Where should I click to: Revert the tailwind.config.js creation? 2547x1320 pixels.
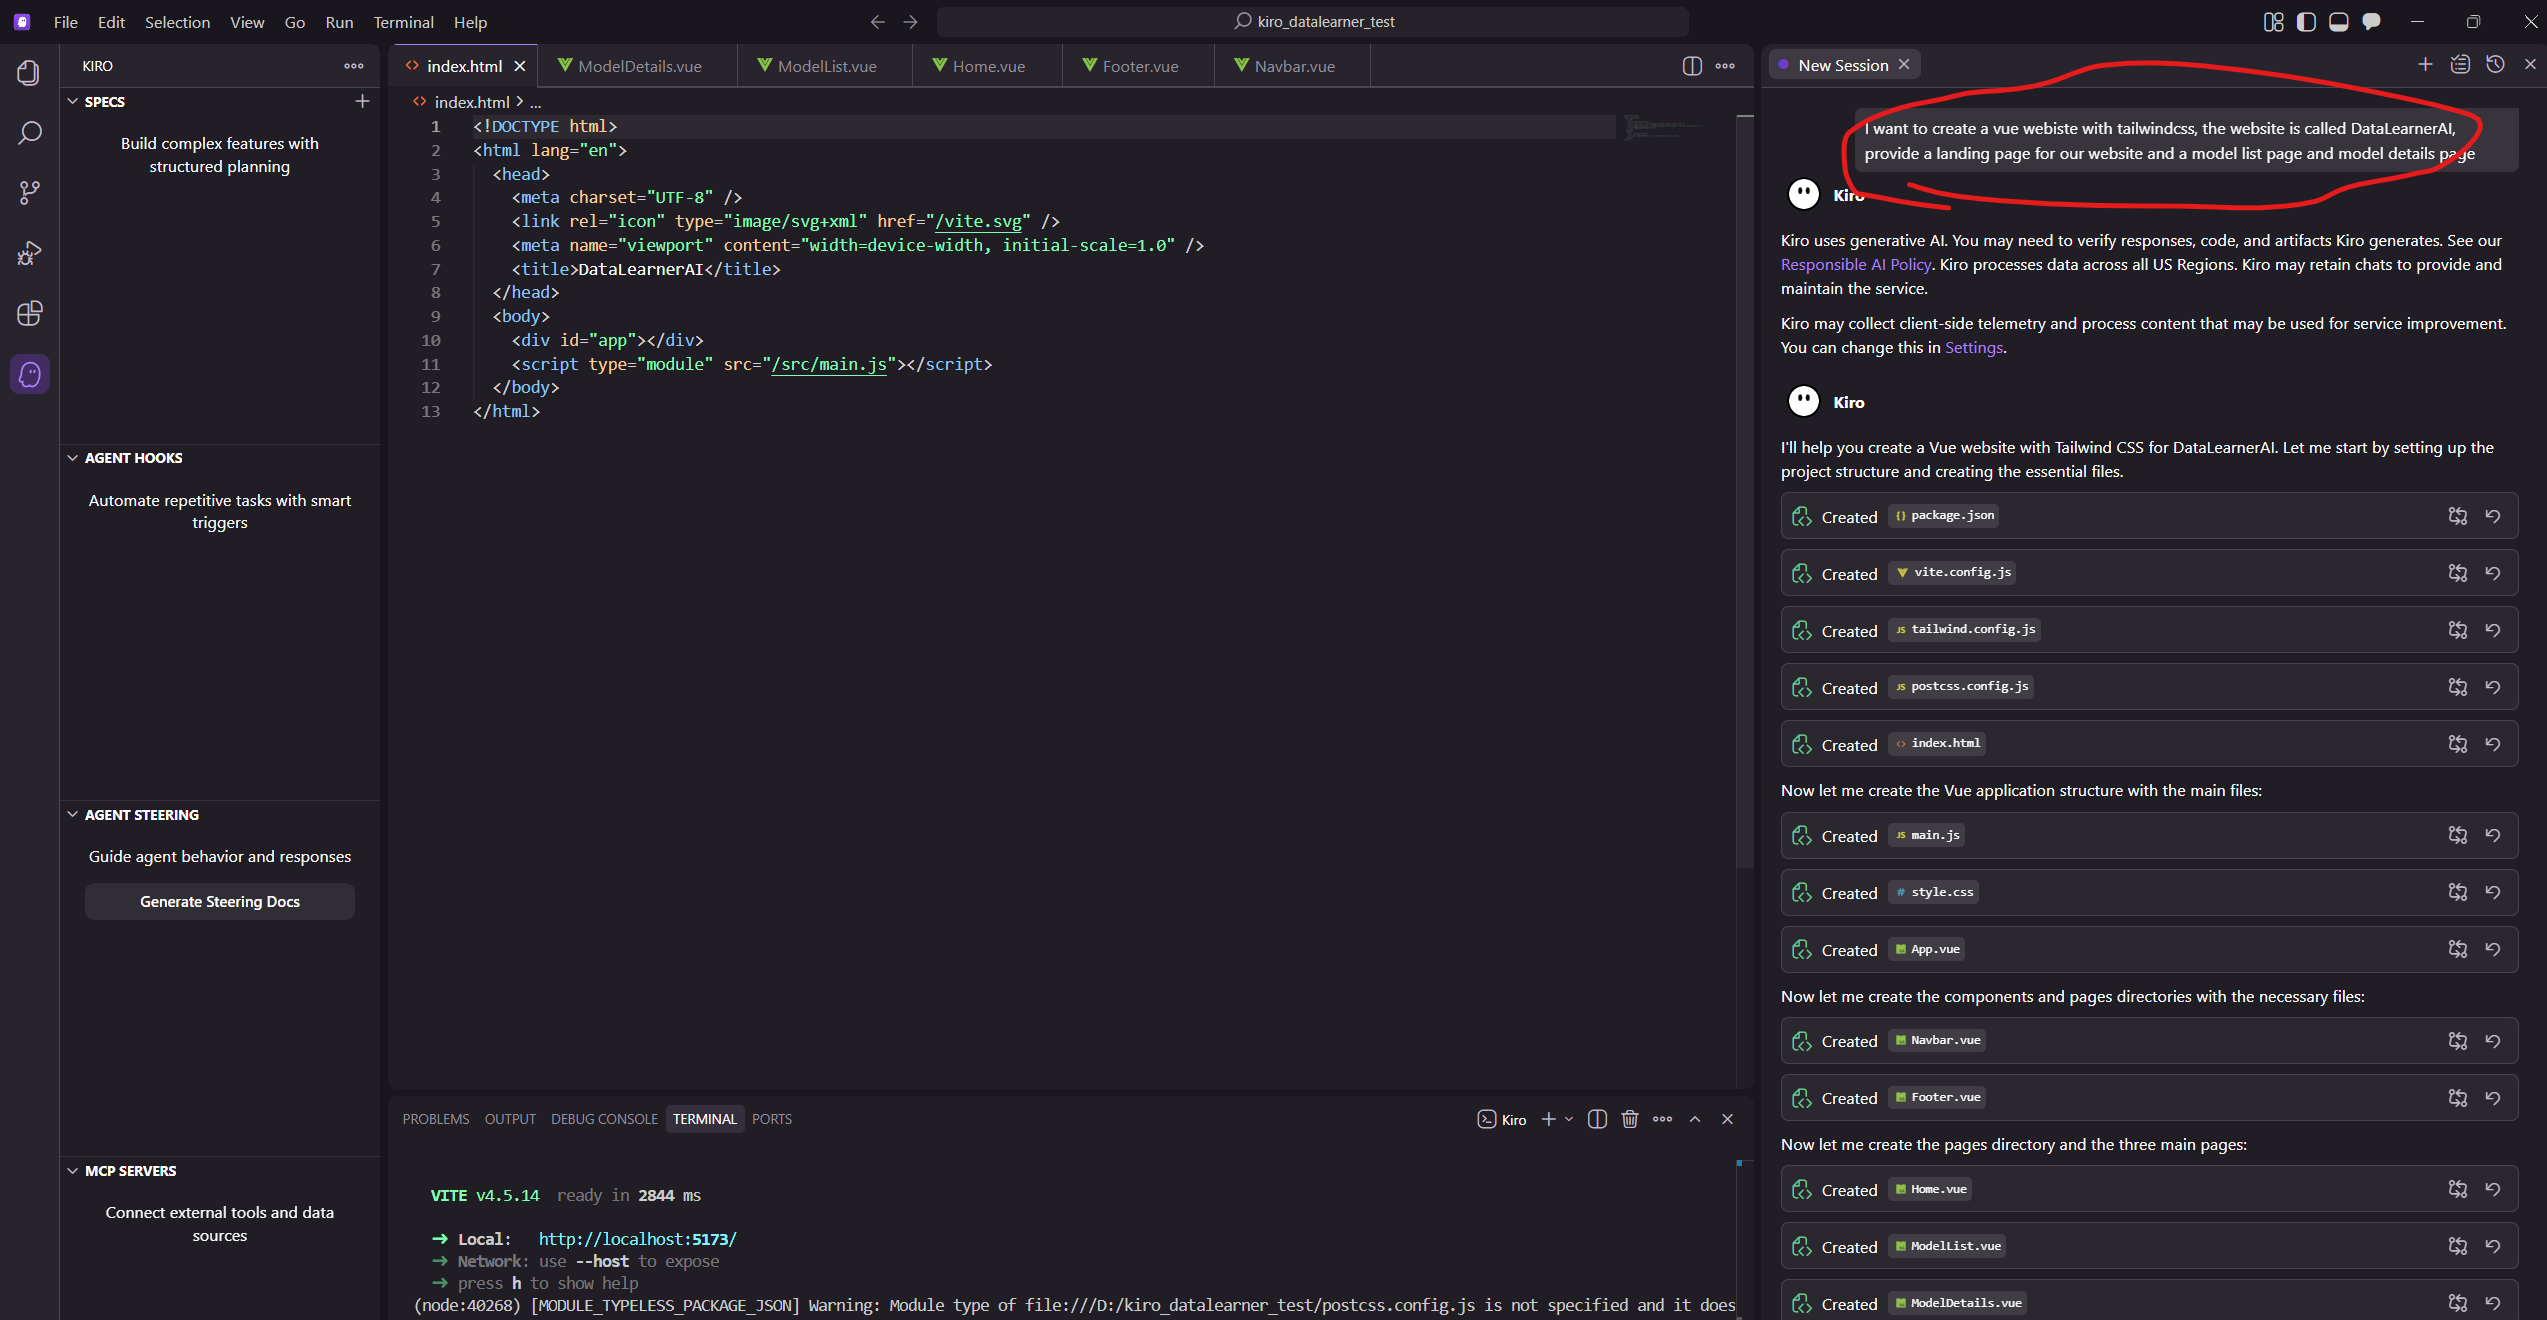click(2493, 630)
